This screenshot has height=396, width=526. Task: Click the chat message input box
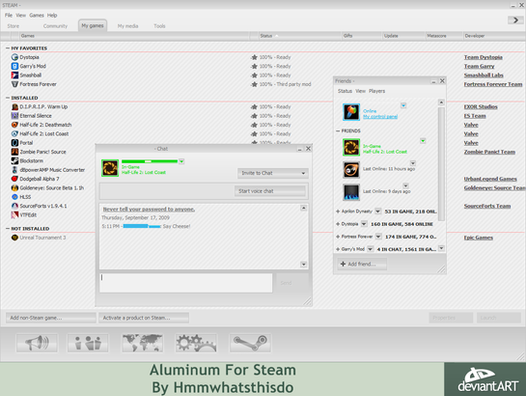click(186, 283)
